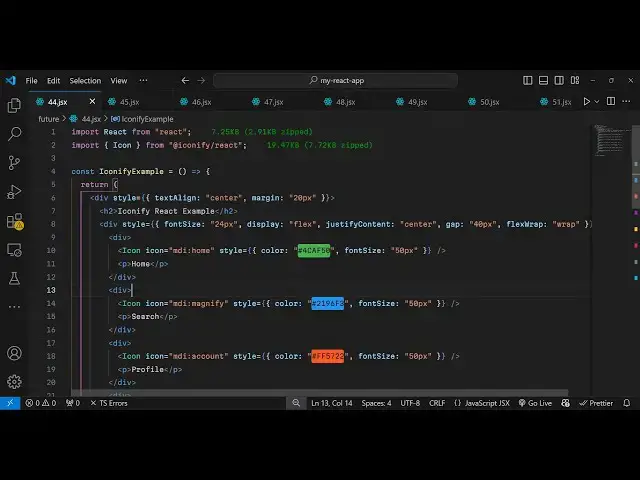
Task: Open notifications bell
Action: pos(627,403)
